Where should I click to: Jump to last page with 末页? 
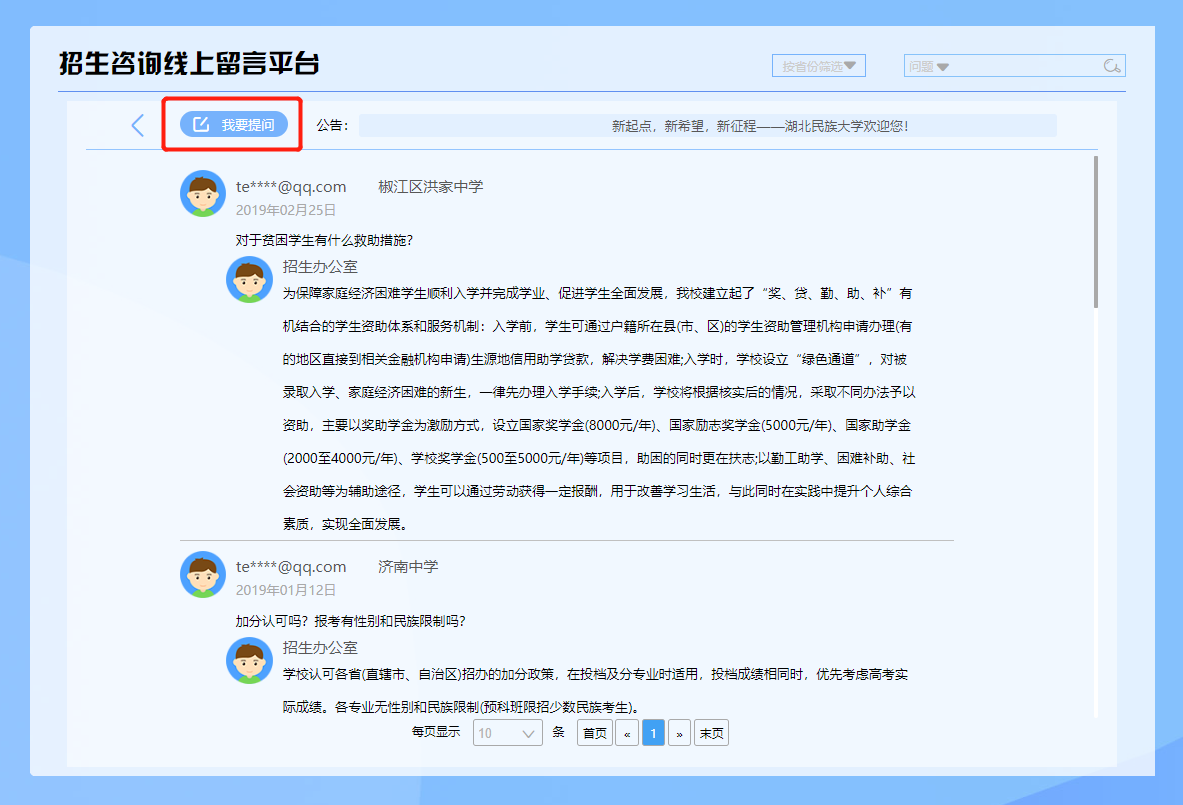click(711, 733)
